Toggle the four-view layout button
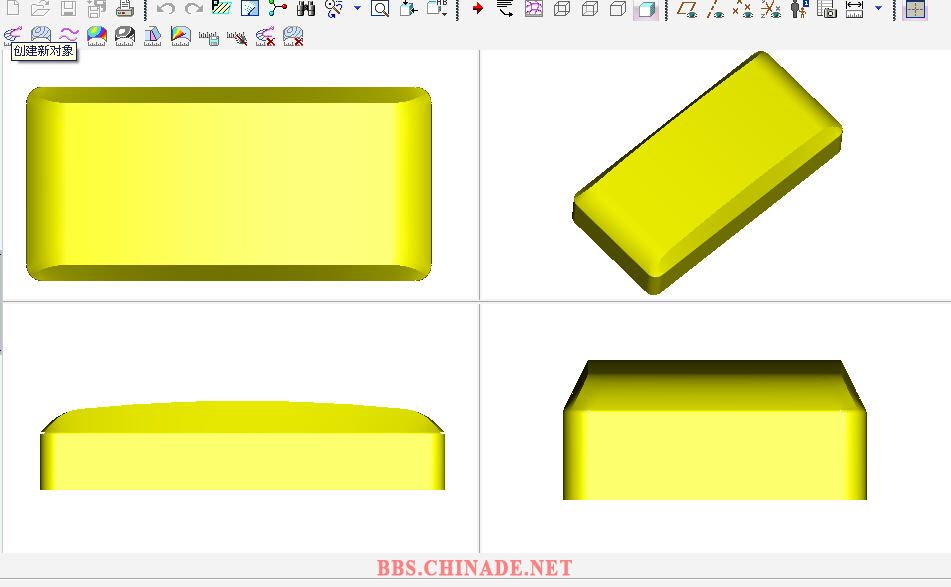 pos(915,9)
